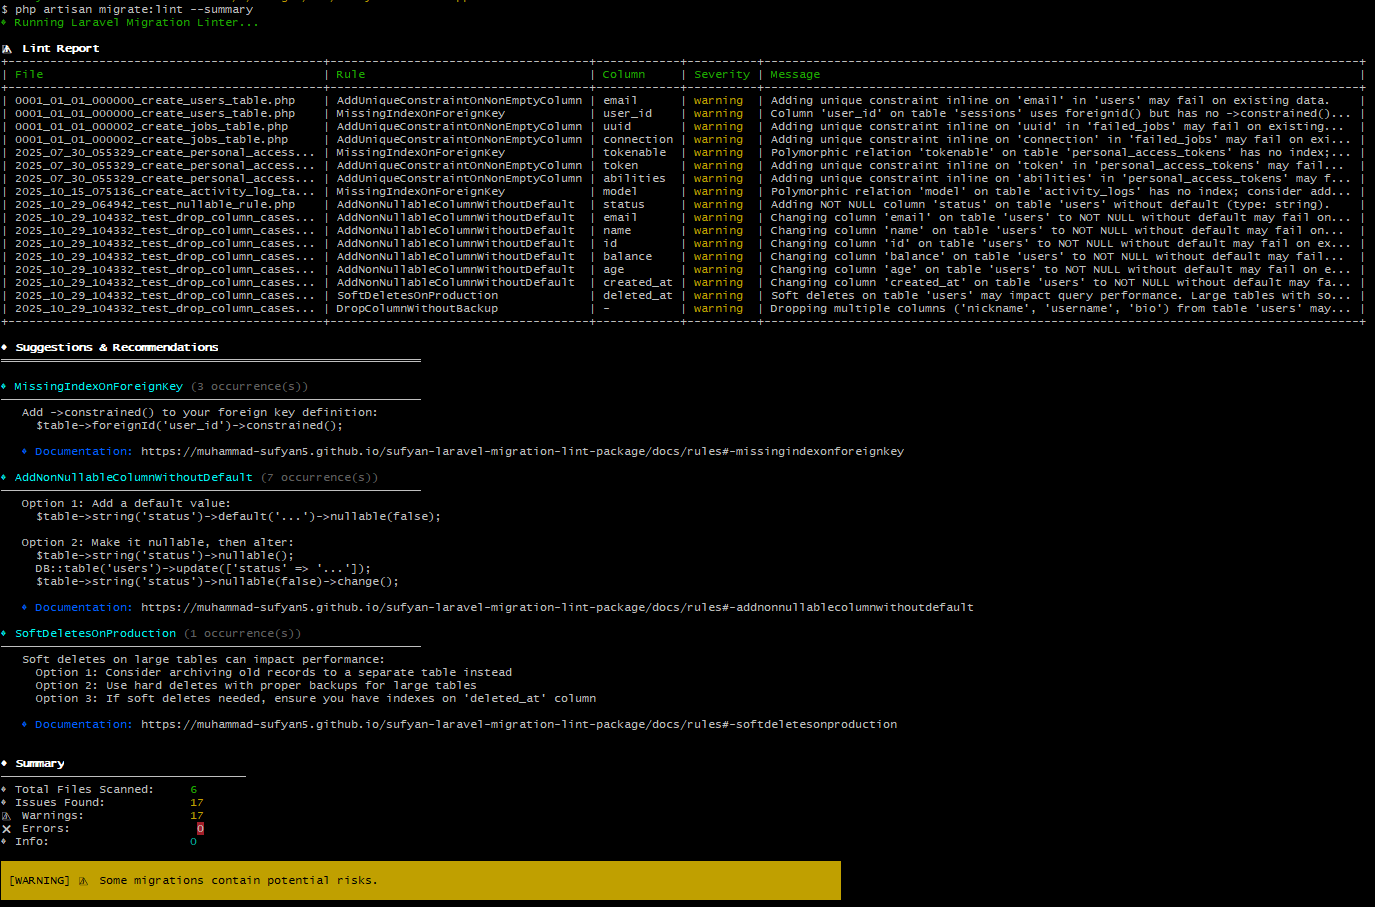Click the diamond bullet beside SoftDeletesOnProduction heading
The width and height of the screenshot is (1375, 907).
5,634
